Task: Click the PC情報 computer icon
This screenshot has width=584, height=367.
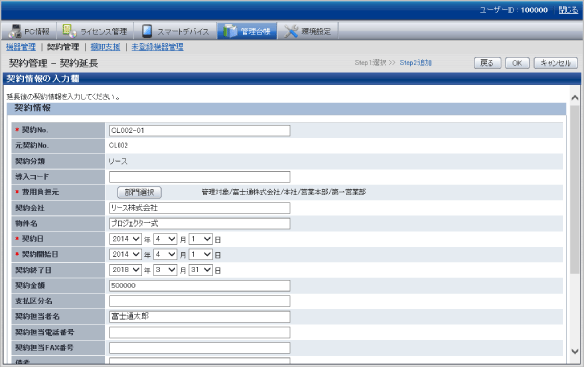Action: (x=15, y=31)
